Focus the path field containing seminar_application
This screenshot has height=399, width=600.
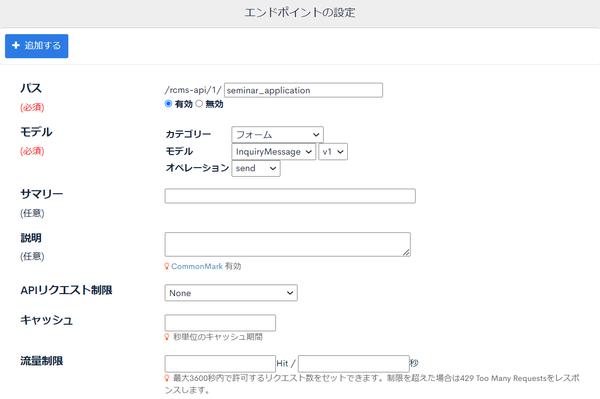click(303, 90)
